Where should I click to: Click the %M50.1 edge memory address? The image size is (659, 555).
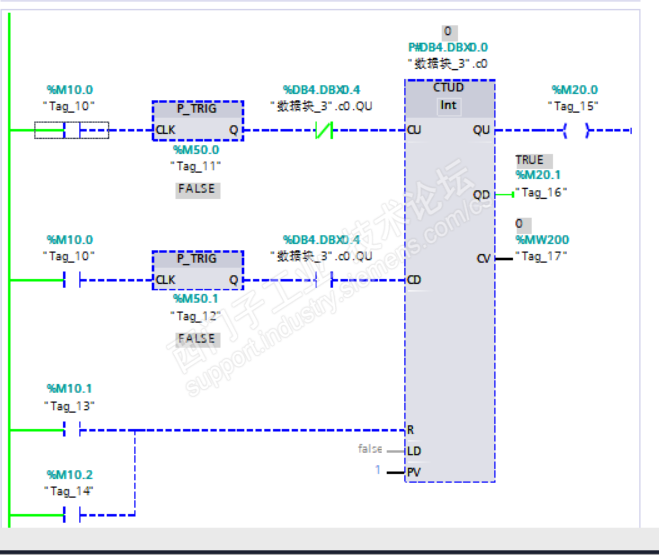tap(195, 299)
